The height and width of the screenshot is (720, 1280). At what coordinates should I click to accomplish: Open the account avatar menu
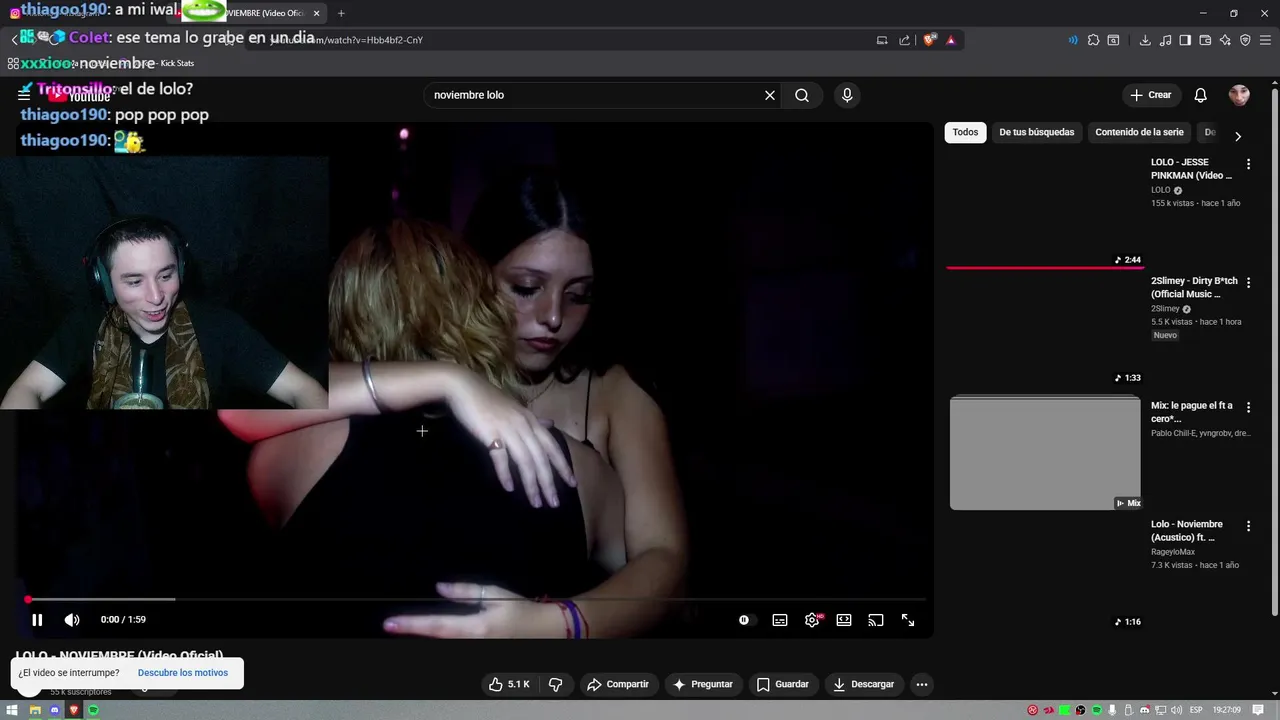pos(1239,95)
